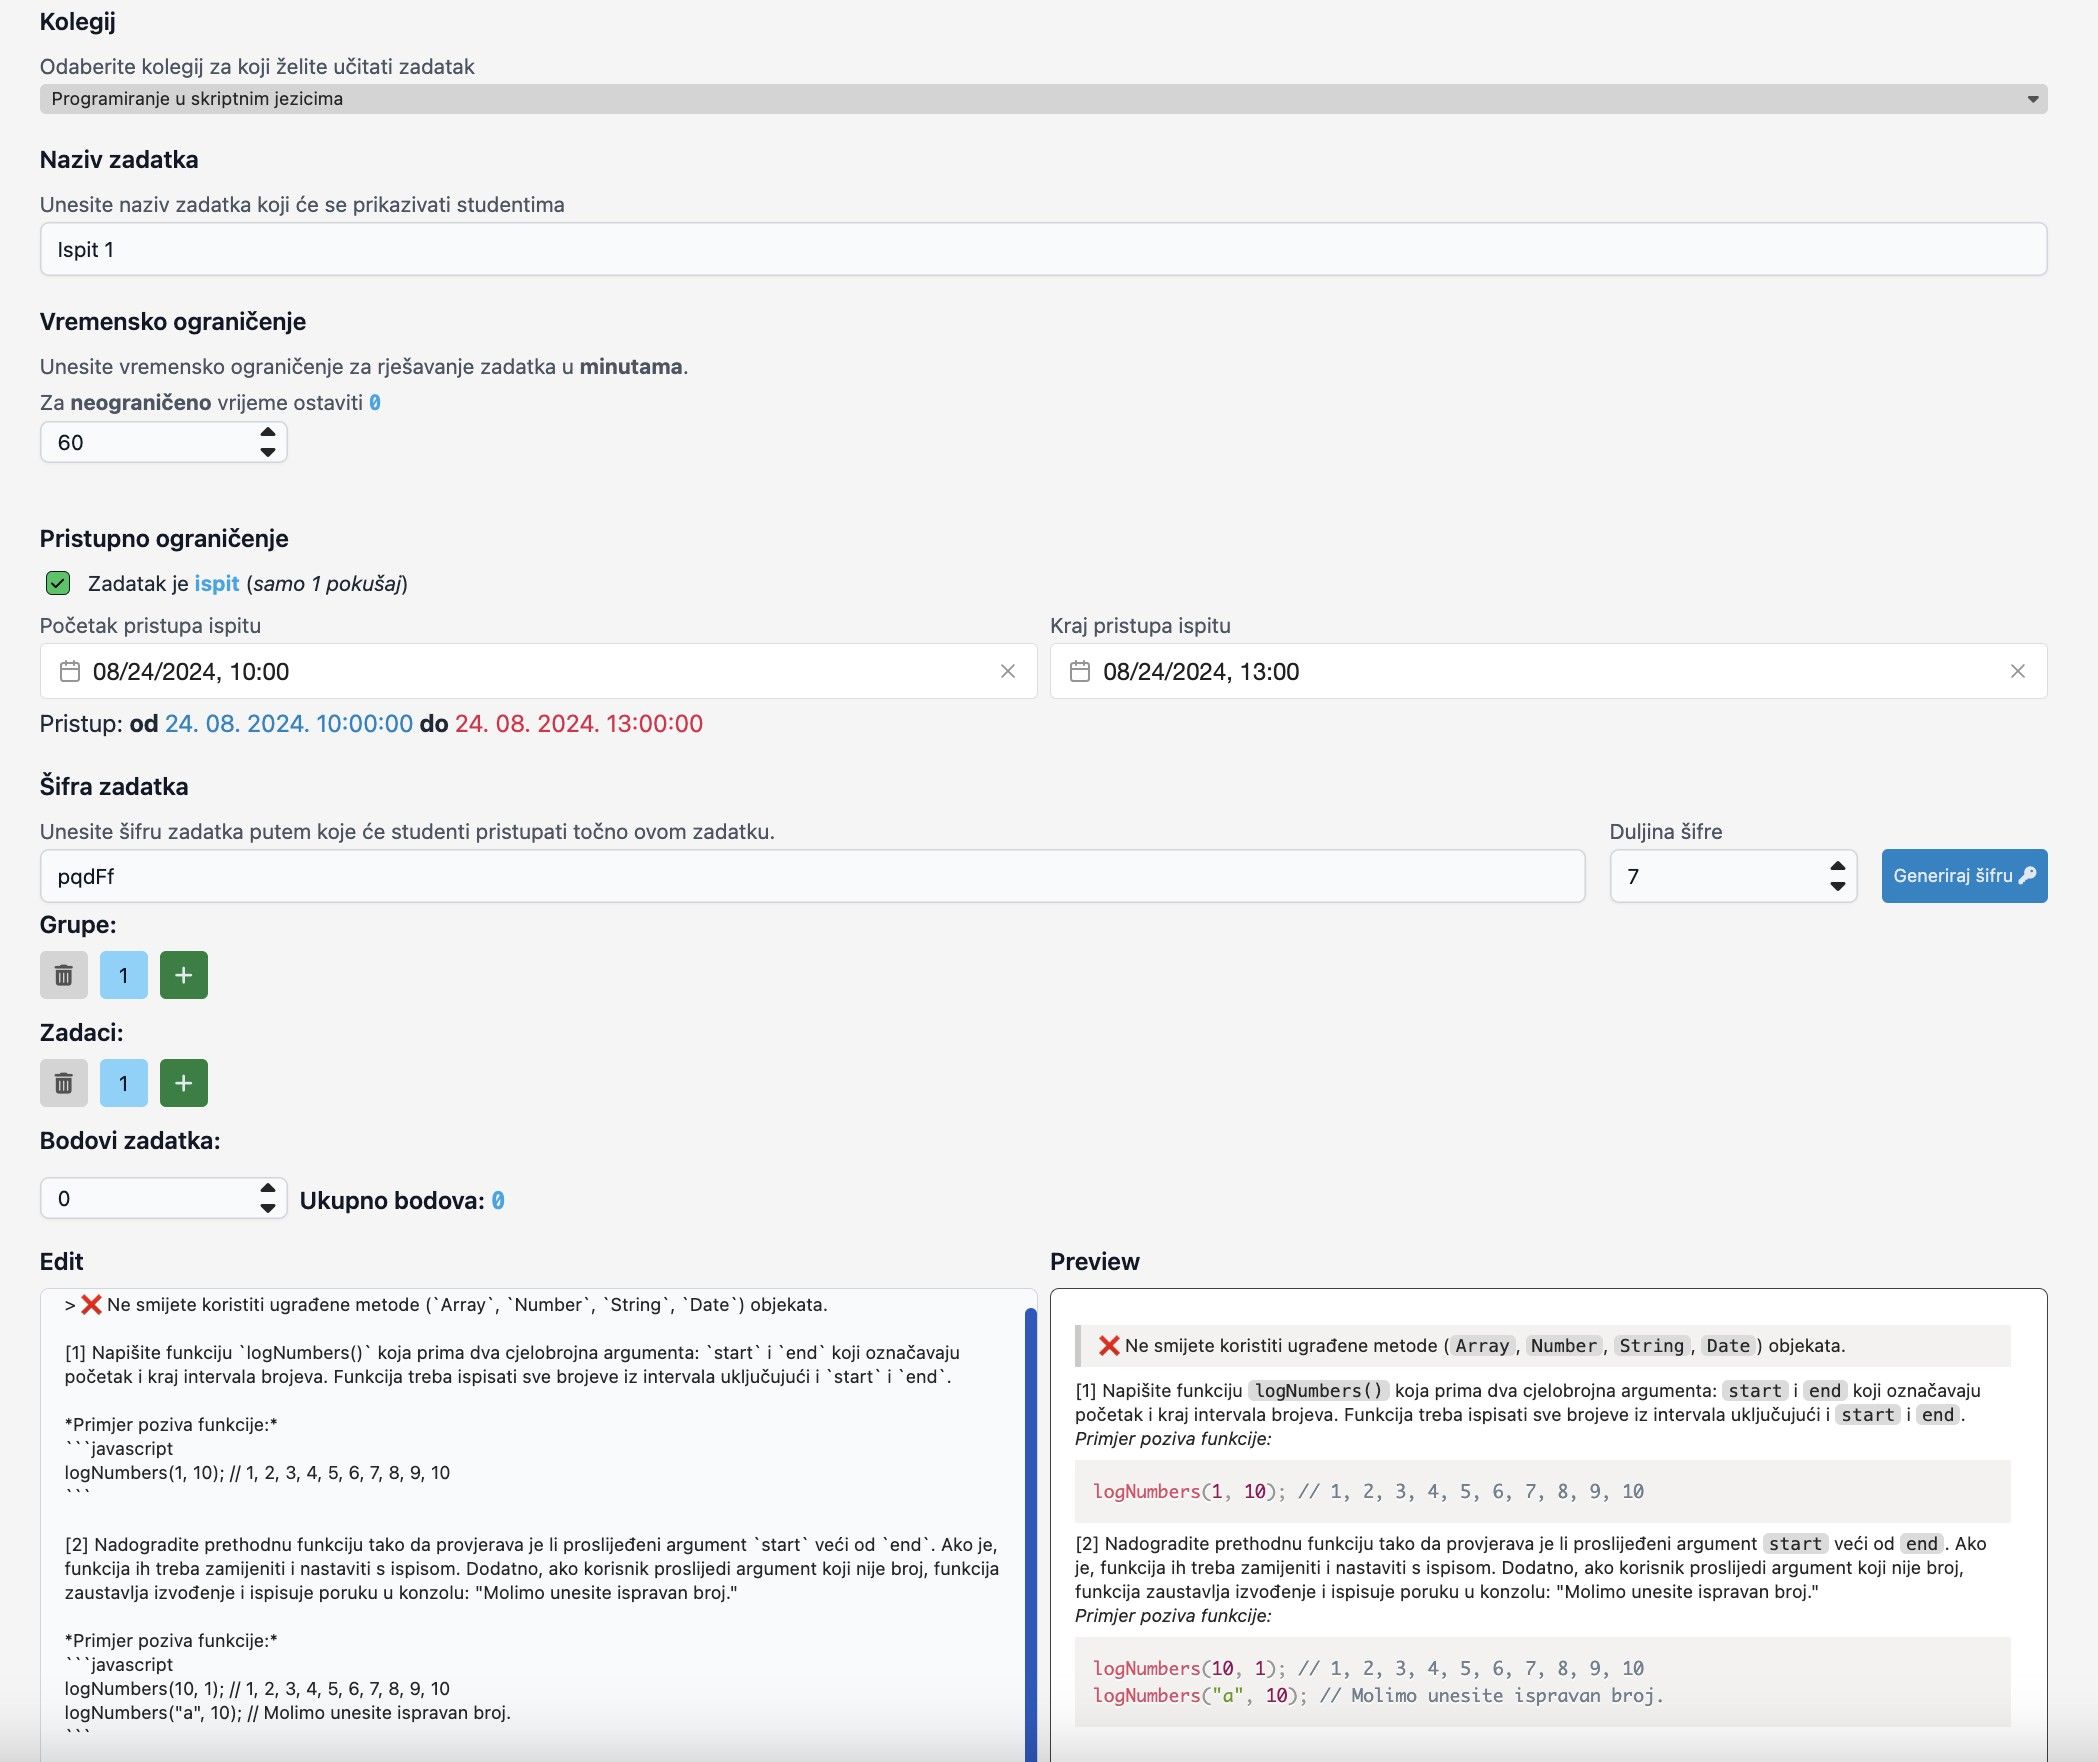Viewport: 2098px width, 1762px height.
Task: Select task 1 under Zadaci
Action: (x=124, y=1083)
